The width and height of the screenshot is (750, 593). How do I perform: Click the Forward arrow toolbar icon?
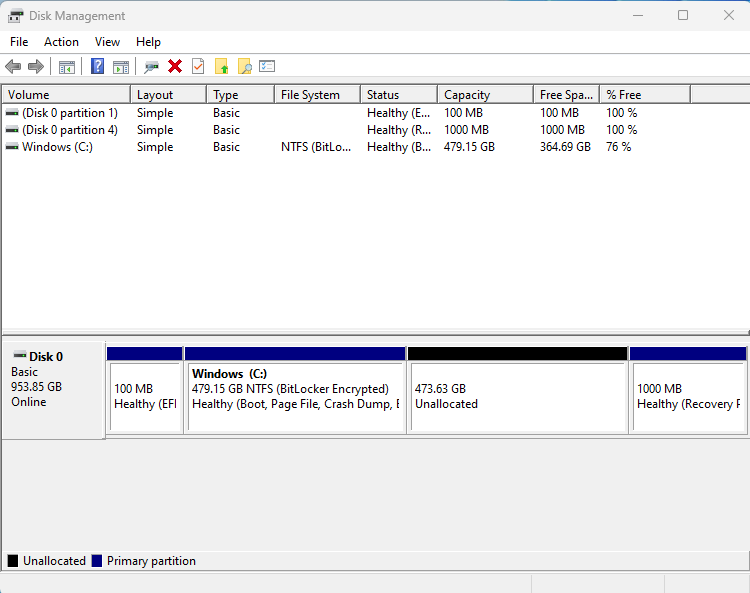(36, 66)
